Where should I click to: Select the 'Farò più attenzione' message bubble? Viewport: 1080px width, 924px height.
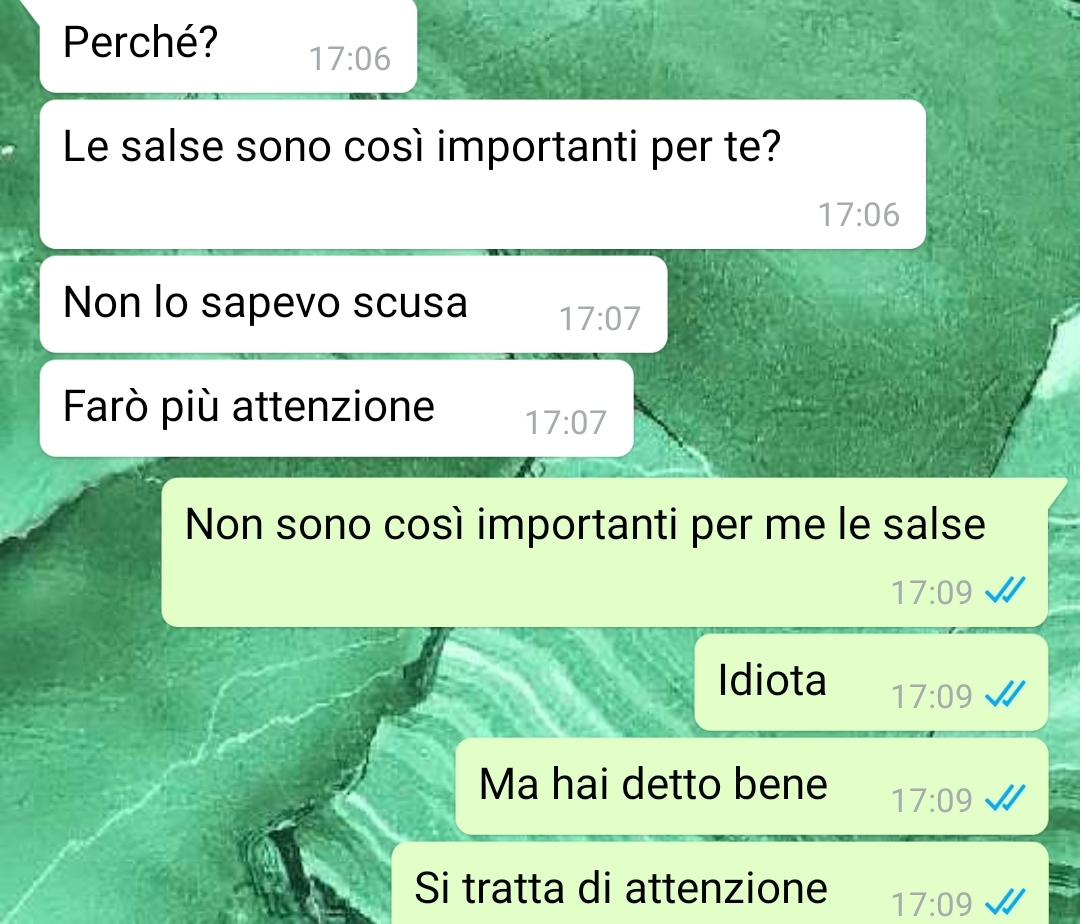coord(337,408)
